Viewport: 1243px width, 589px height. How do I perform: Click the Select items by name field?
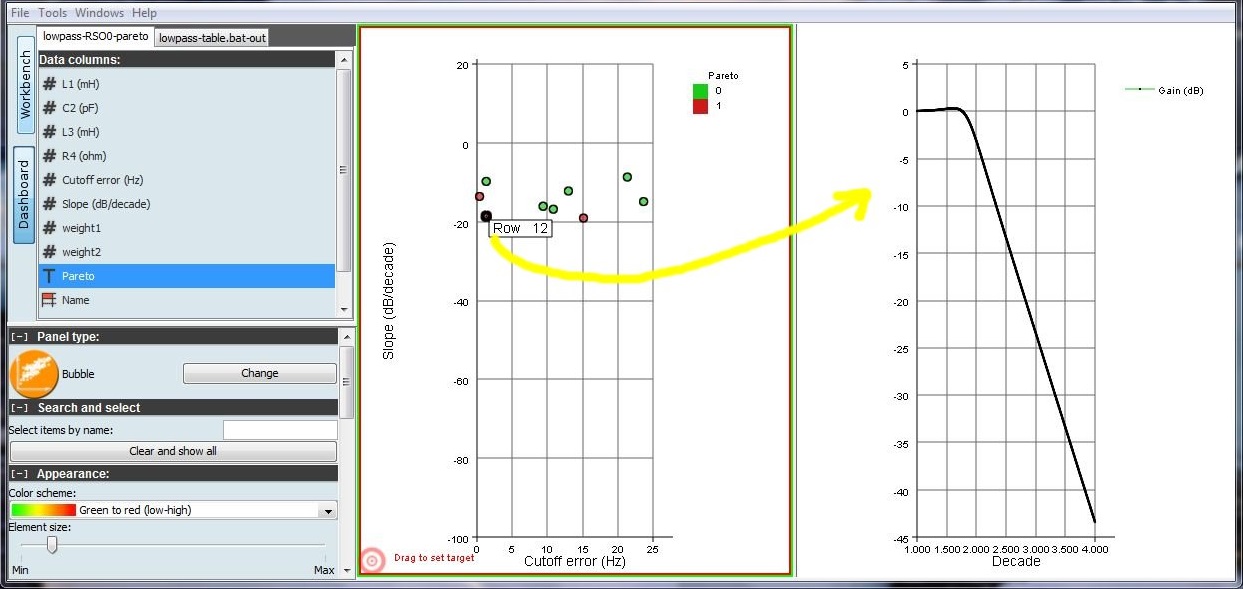[x=280, y=430]
